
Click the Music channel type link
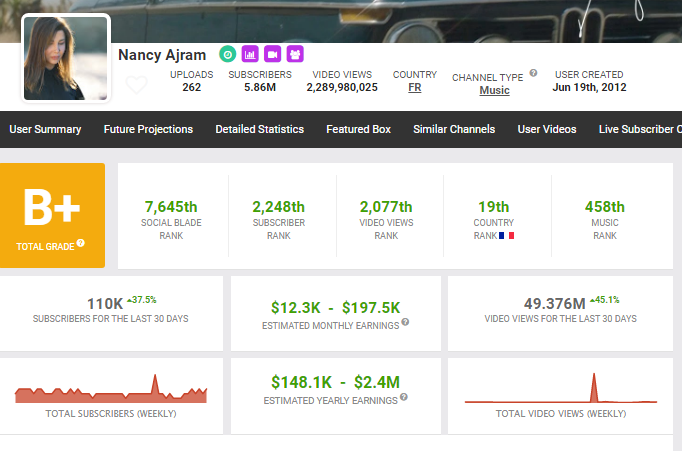point(494,90)
